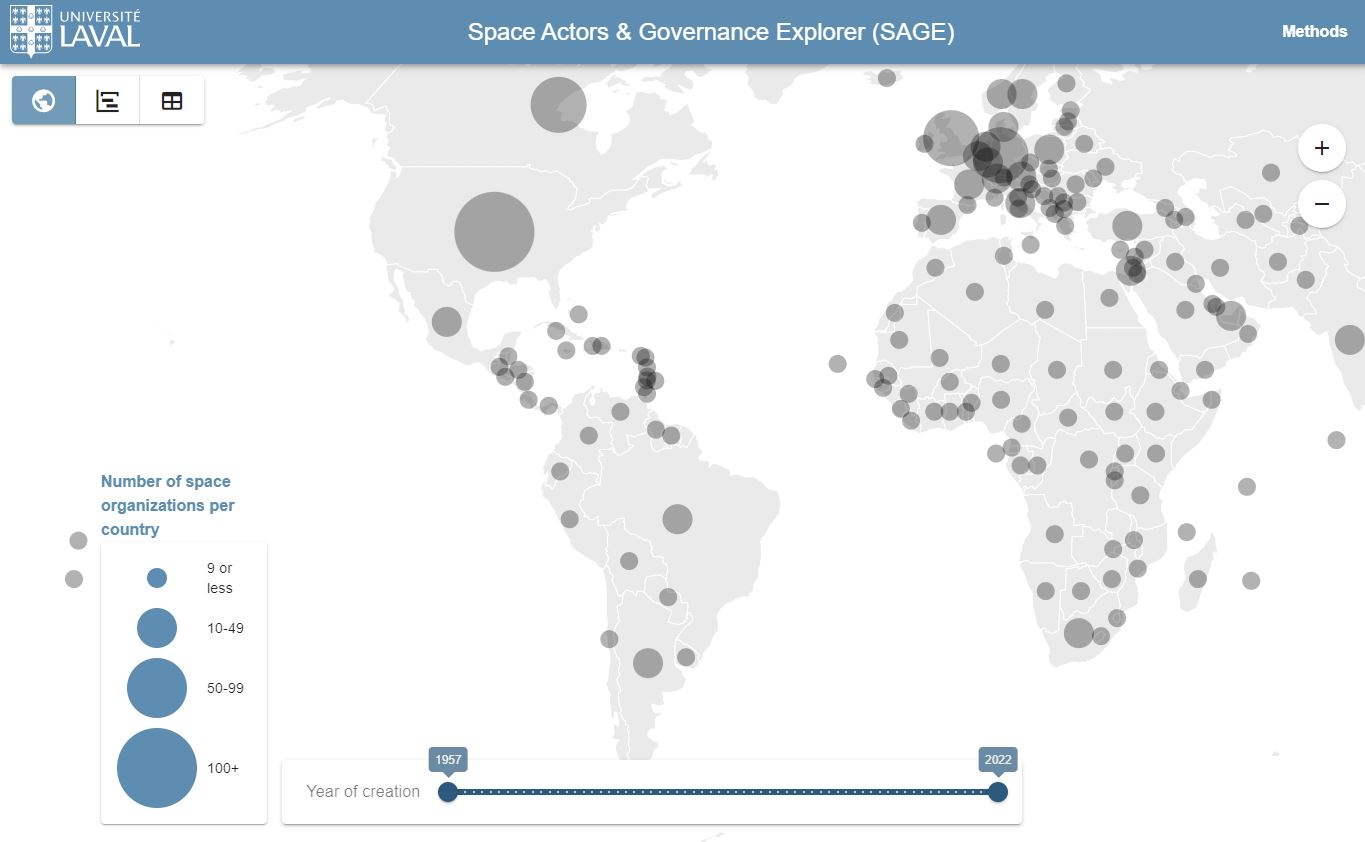Image resolution: width=1365 pixels, height=842 pixels.
Task: Select the large United States bubble
Action: (x=494, y=232)
